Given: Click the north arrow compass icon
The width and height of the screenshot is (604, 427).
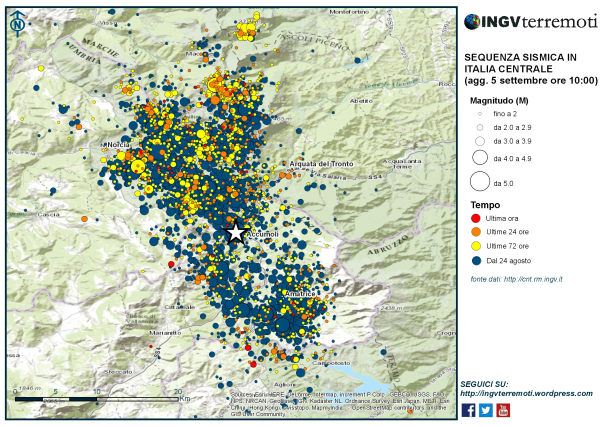Looking at the screenshot, I should tap(18, 24).
